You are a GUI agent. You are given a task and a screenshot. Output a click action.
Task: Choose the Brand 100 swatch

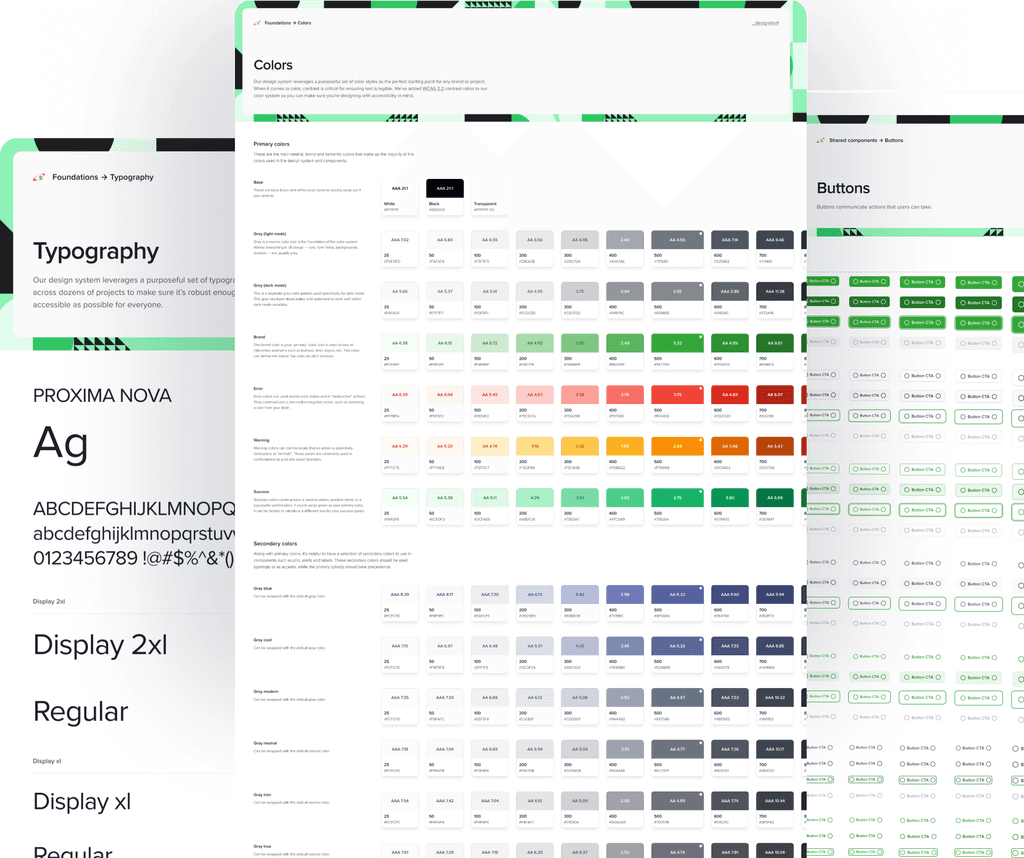490,351
